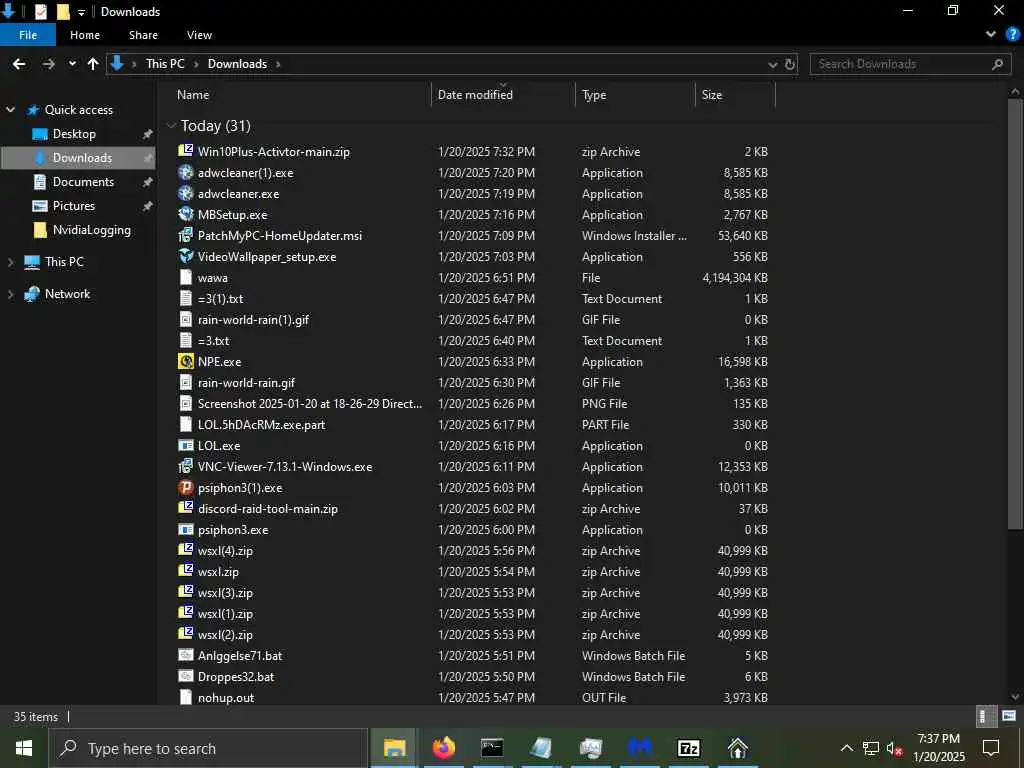The width and height of the screenshot is (1024, 768).
Task: Go back with the back arrow
Action: [19, 64]
